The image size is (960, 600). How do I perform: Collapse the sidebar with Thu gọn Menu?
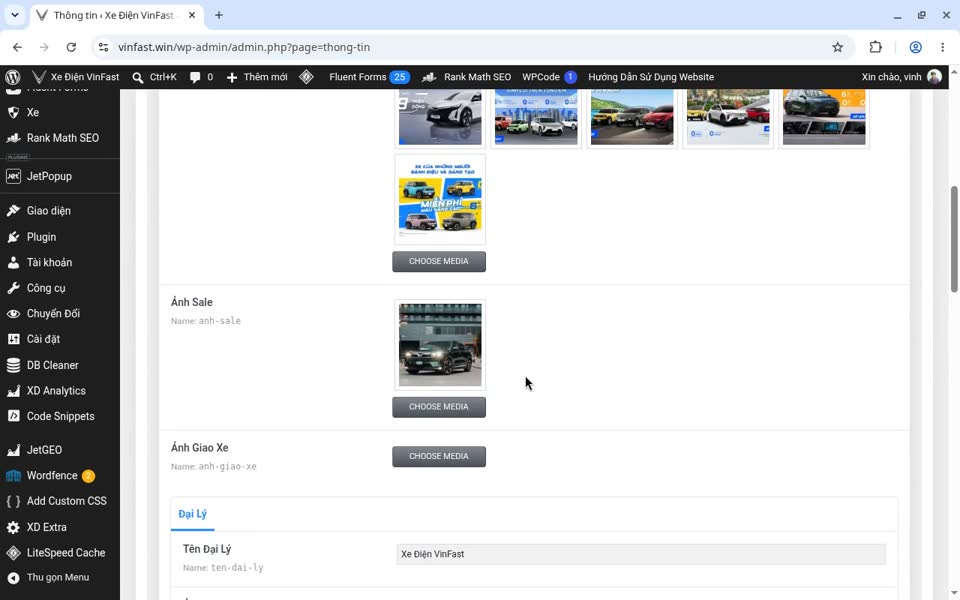coord(60,577)
